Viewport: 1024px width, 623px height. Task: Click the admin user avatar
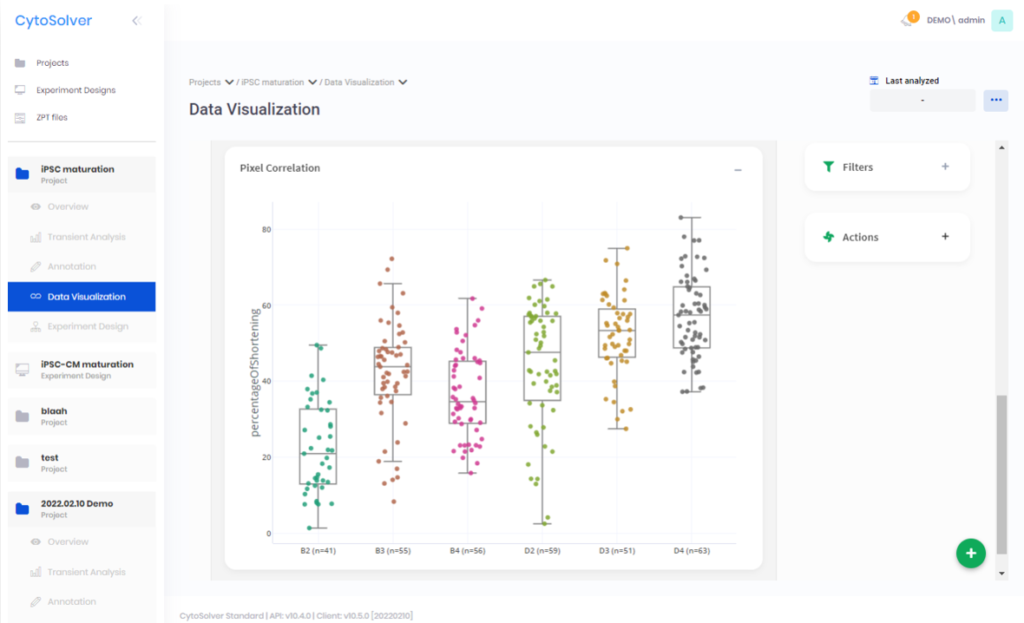[x=1001, y=20]
